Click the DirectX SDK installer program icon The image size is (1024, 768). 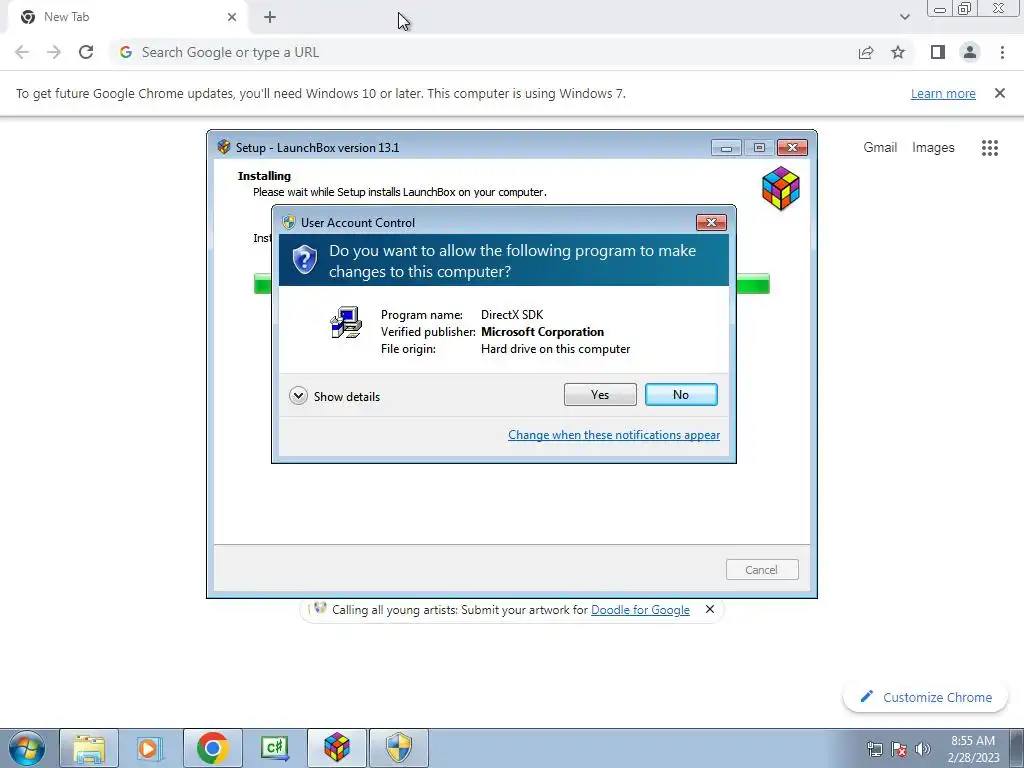click(x=346, y=322)
